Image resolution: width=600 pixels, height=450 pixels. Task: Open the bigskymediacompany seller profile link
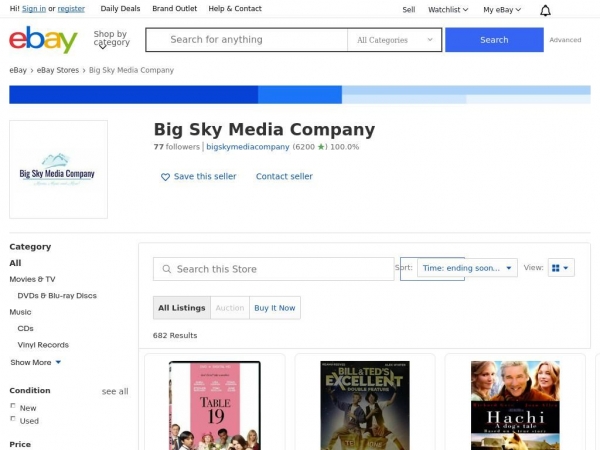248,147
